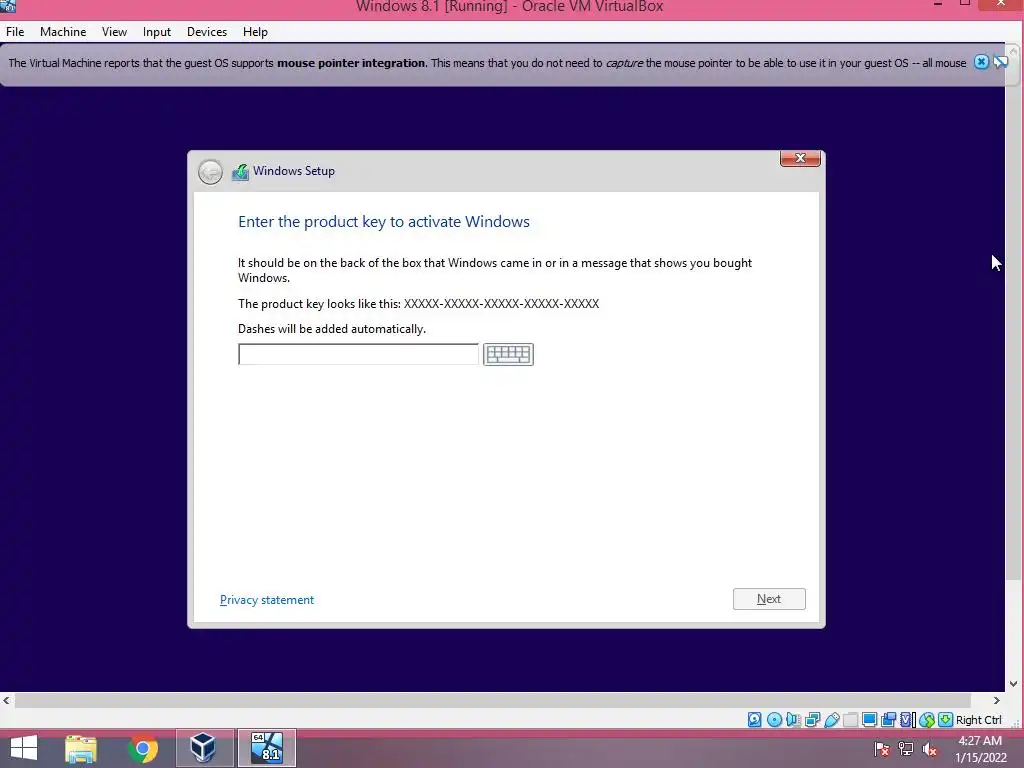Click the keyboard capture green arrow icon
The height and width of the screenshot is (768, 1024).
[x=945, y=720]
